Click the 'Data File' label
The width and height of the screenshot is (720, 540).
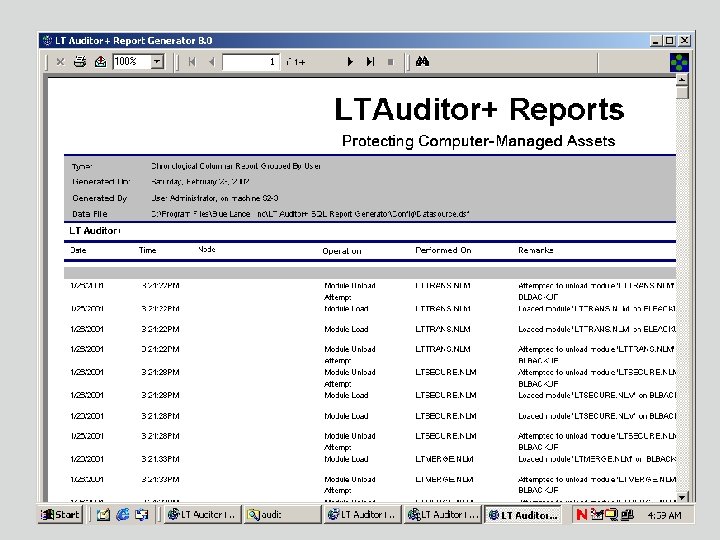[90, 214]
